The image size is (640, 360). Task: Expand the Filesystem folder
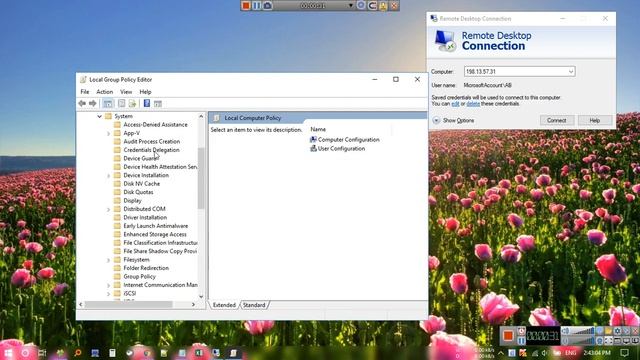point(109,260)
